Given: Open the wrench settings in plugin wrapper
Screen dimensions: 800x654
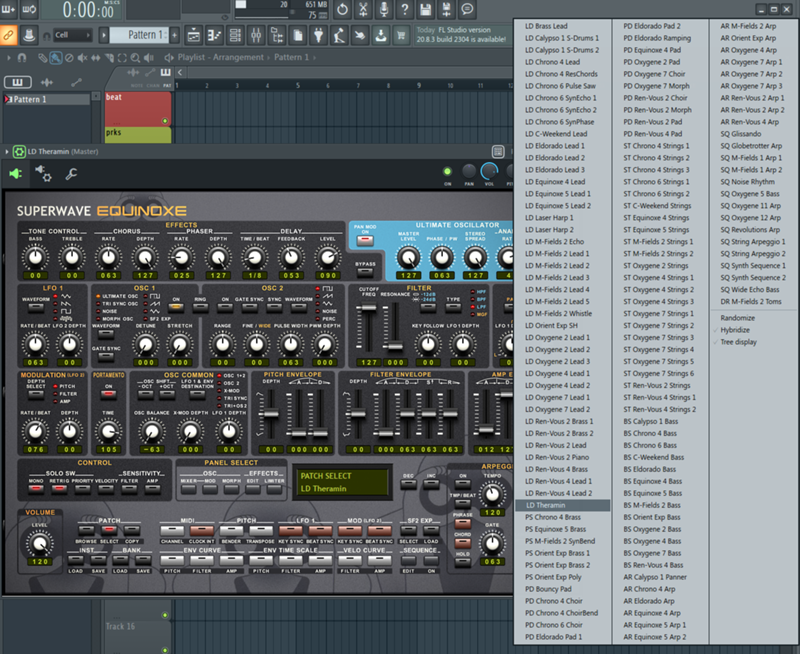Looking at the screenshot, I should coord(71,174).
